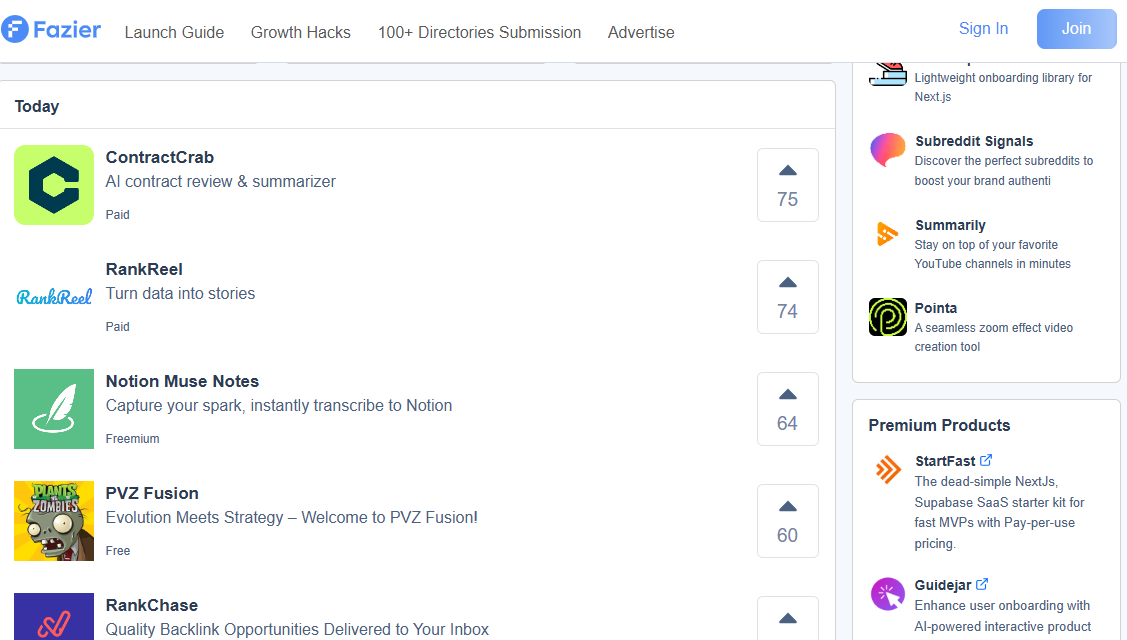Screen dimensions: 1127x640
Task: Click the StartFast orange chevrons icon
Action: 888,470
